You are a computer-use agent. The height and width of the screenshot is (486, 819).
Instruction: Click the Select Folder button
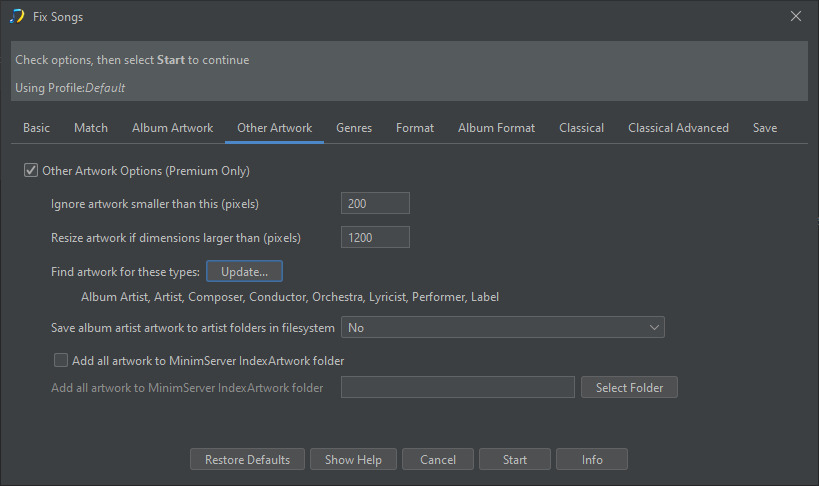click(629, 387)
